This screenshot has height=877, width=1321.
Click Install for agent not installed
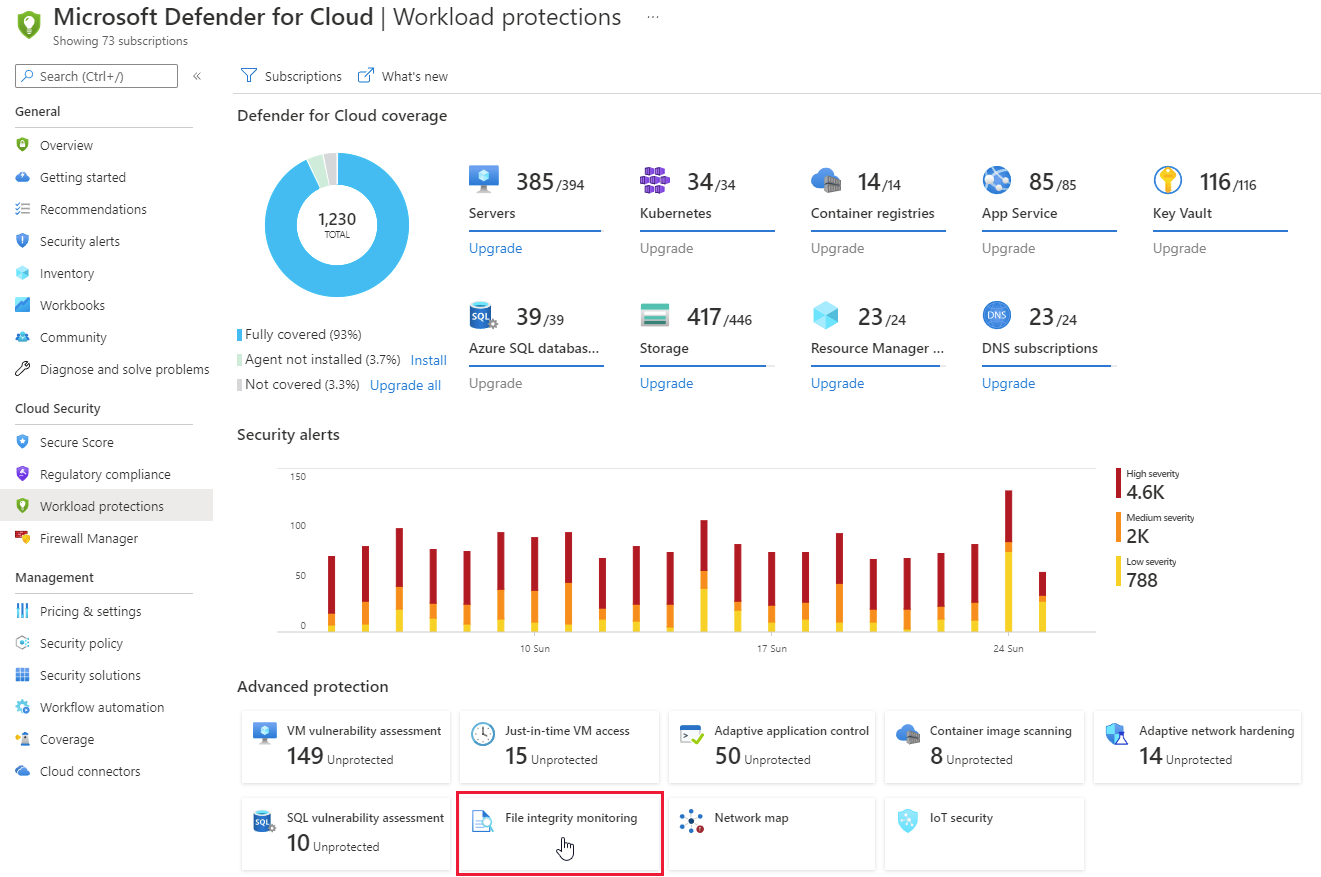pos(429,360)
